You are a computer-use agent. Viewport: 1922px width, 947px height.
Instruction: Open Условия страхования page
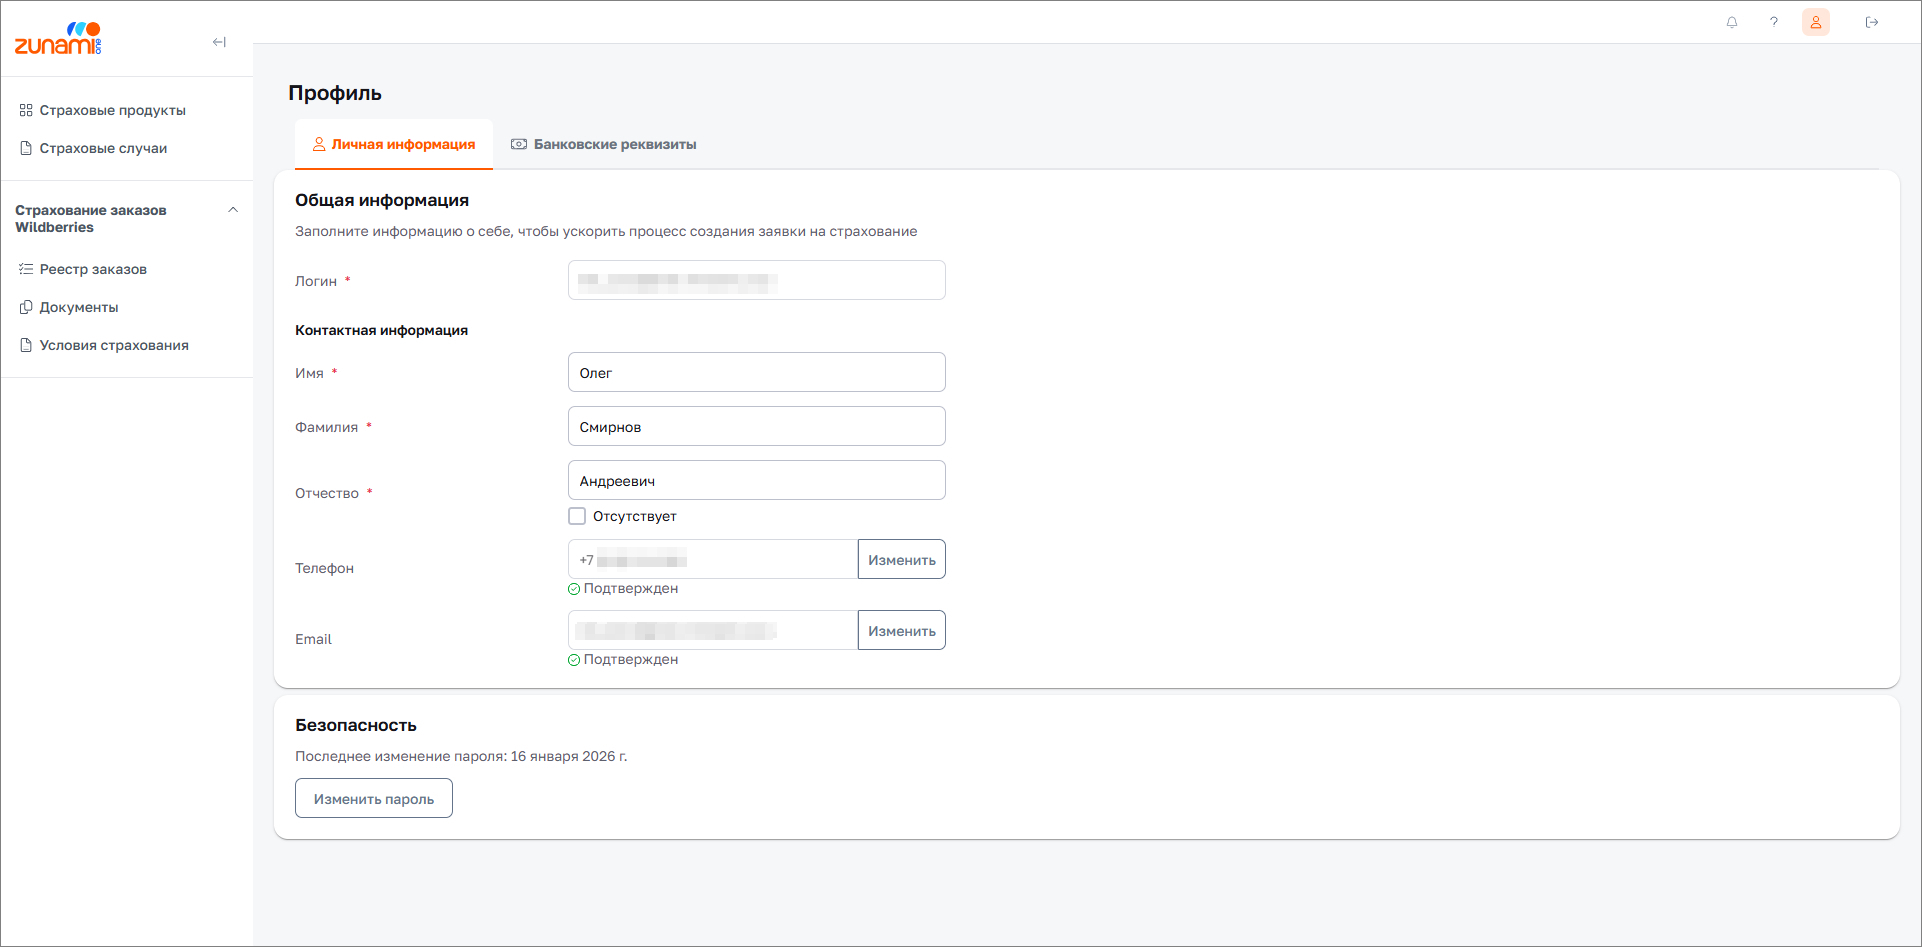[114, 345]
